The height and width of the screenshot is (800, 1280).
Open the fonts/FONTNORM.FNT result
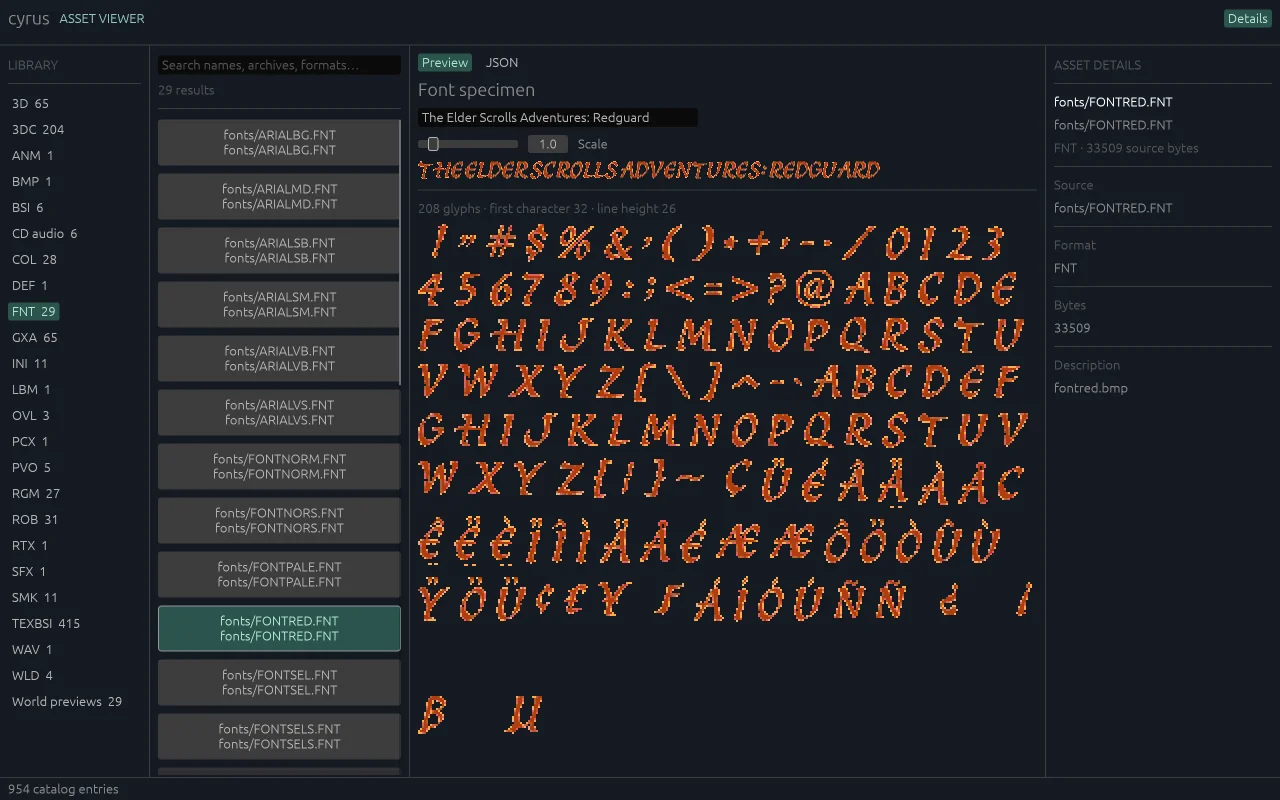279,466
